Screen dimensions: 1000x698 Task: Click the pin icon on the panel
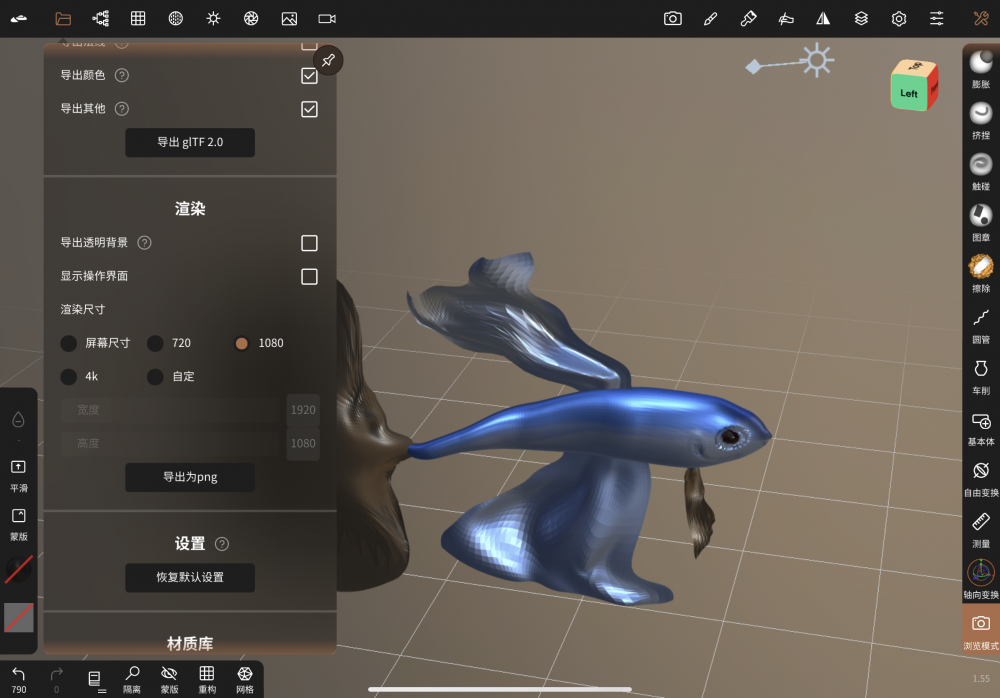coord(328,60)
